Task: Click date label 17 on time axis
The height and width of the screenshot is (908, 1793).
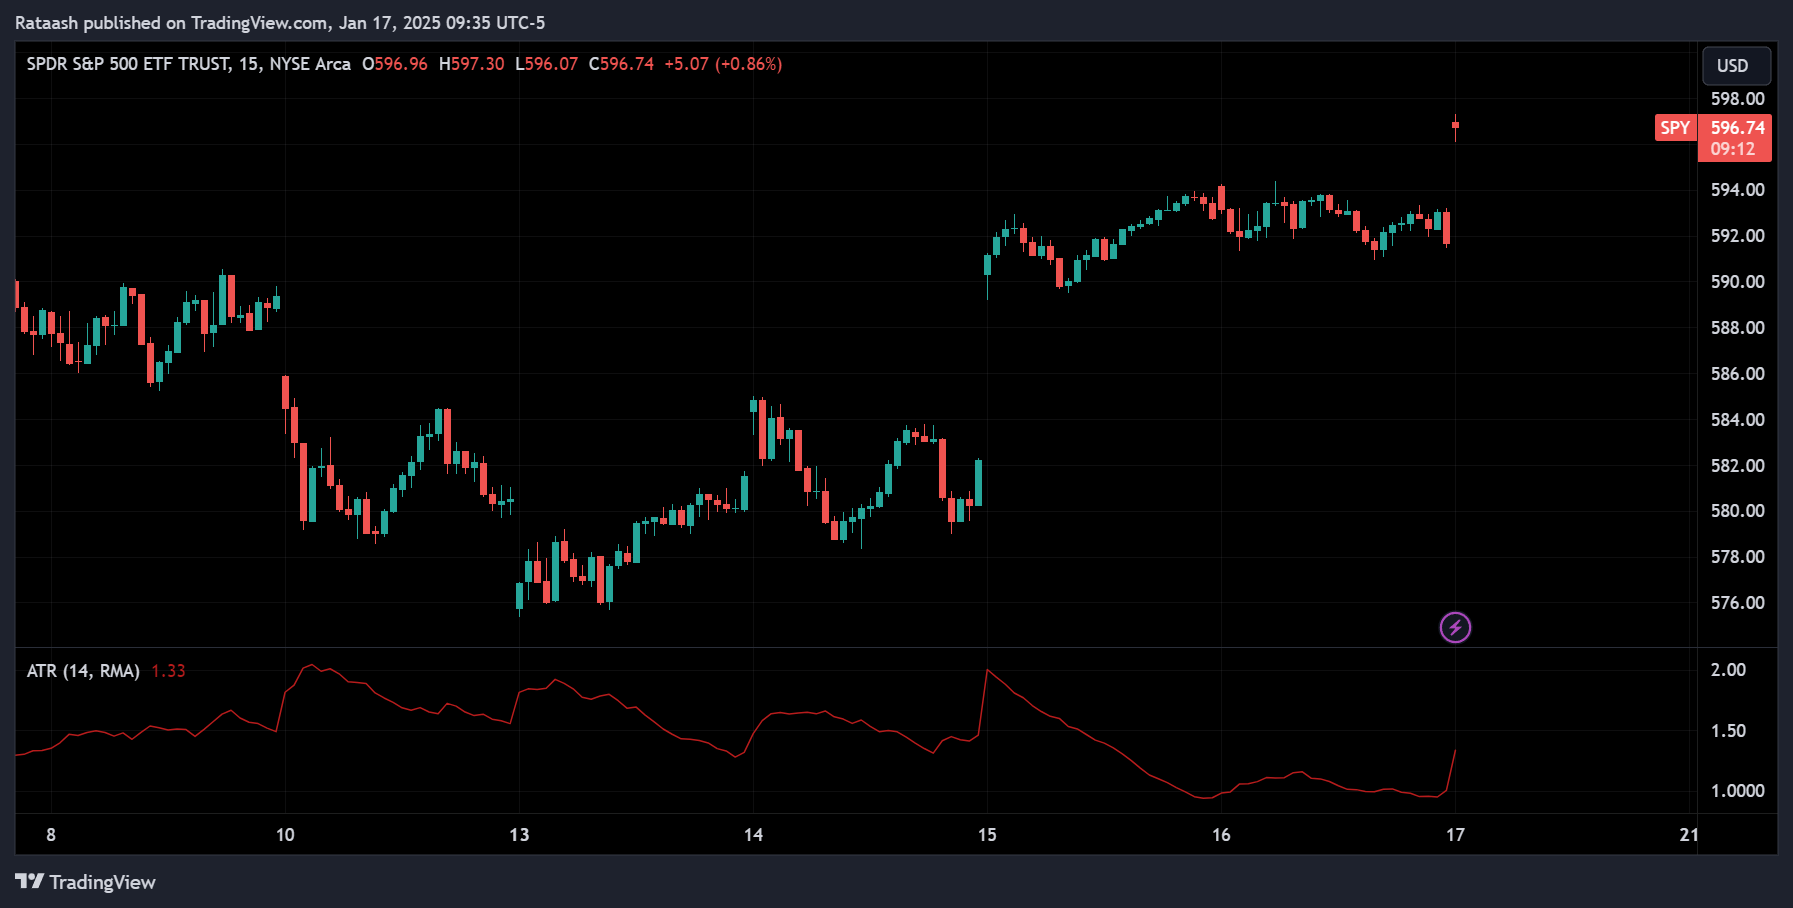Action: click(1455, 835)
